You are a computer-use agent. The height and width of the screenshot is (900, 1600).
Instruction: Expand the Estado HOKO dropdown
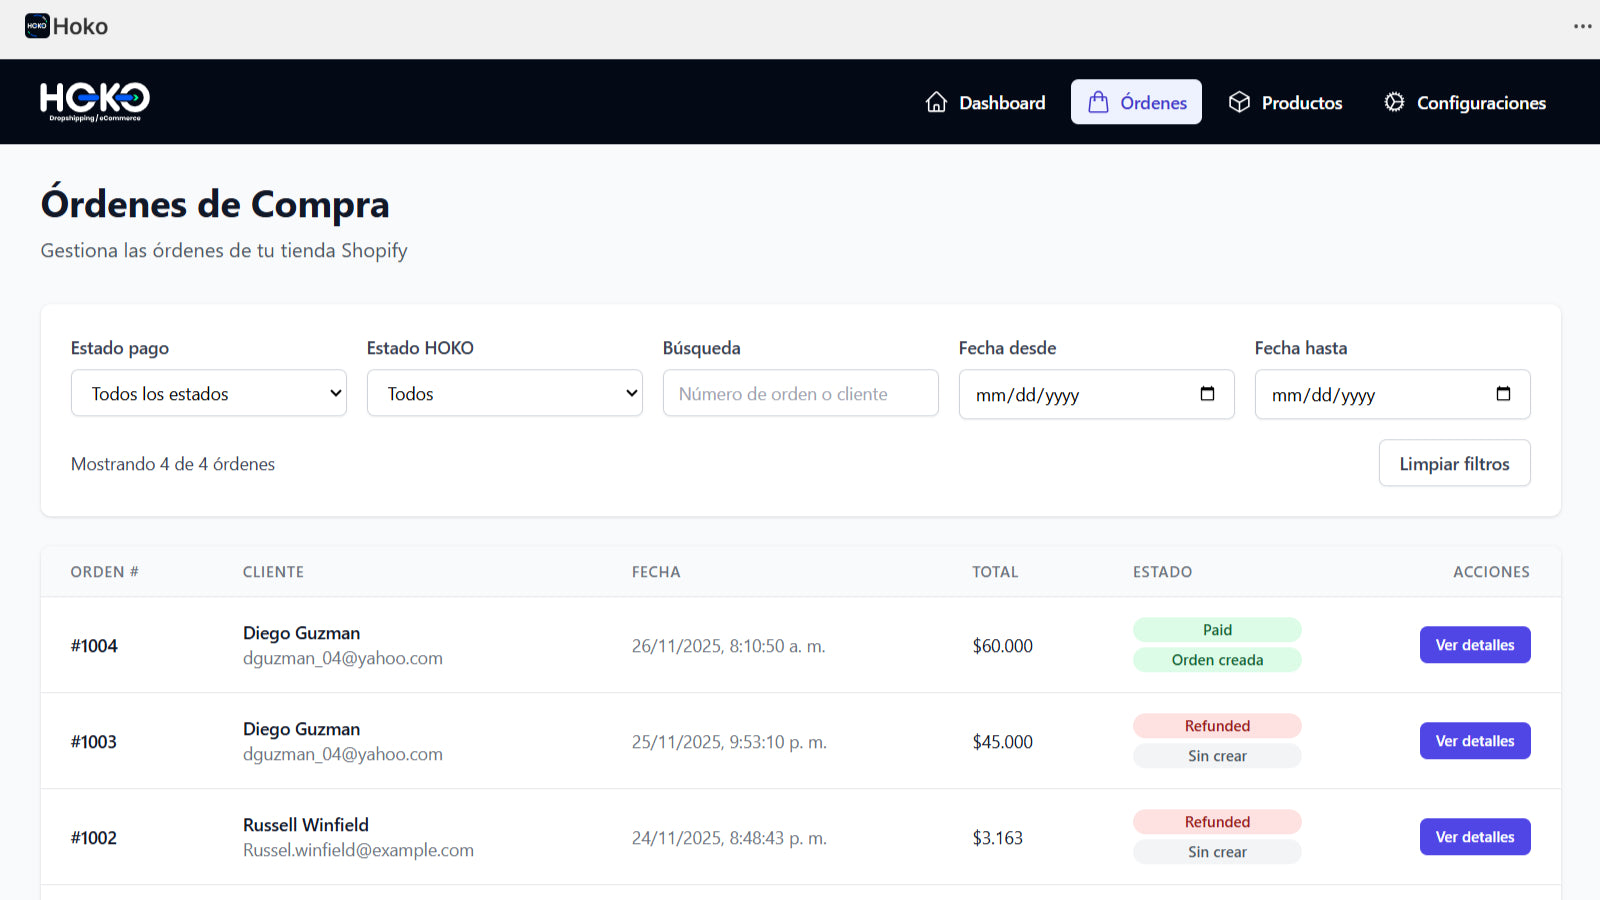505,393
